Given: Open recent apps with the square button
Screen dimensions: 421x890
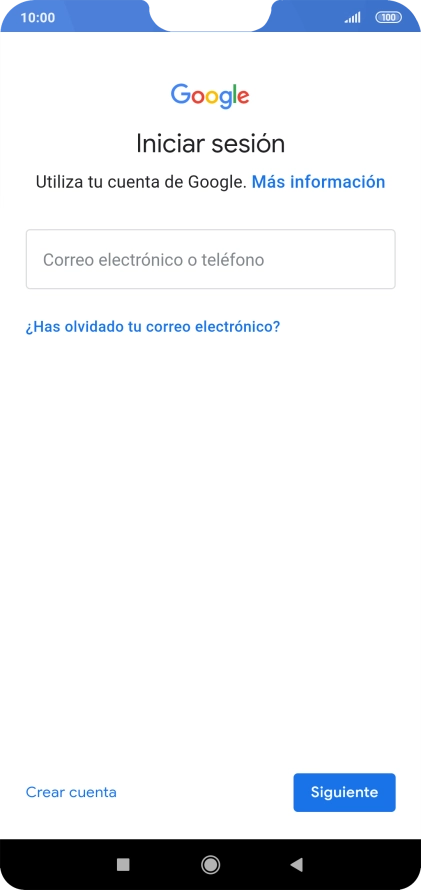Looking at the screenshot, I should tap(123, 864).
